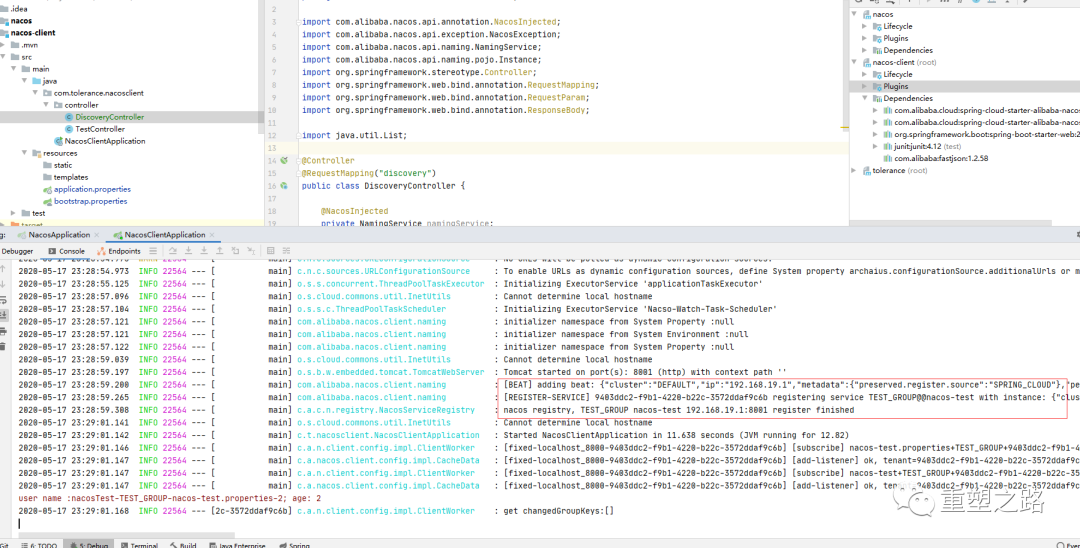1080x548 pixels.
Task: Click the Run to Cursor debug icon
Action: coord(251,251)
